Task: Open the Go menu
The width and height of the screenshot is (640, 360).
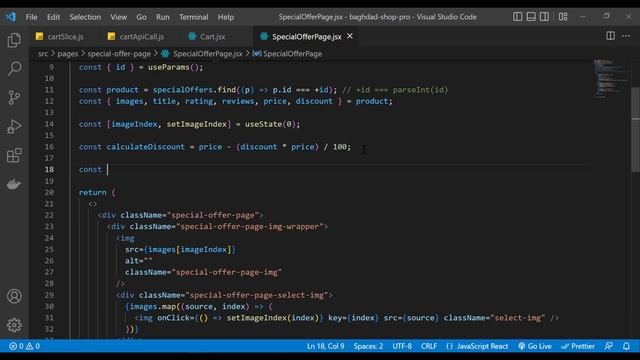Action: (141, 17)
